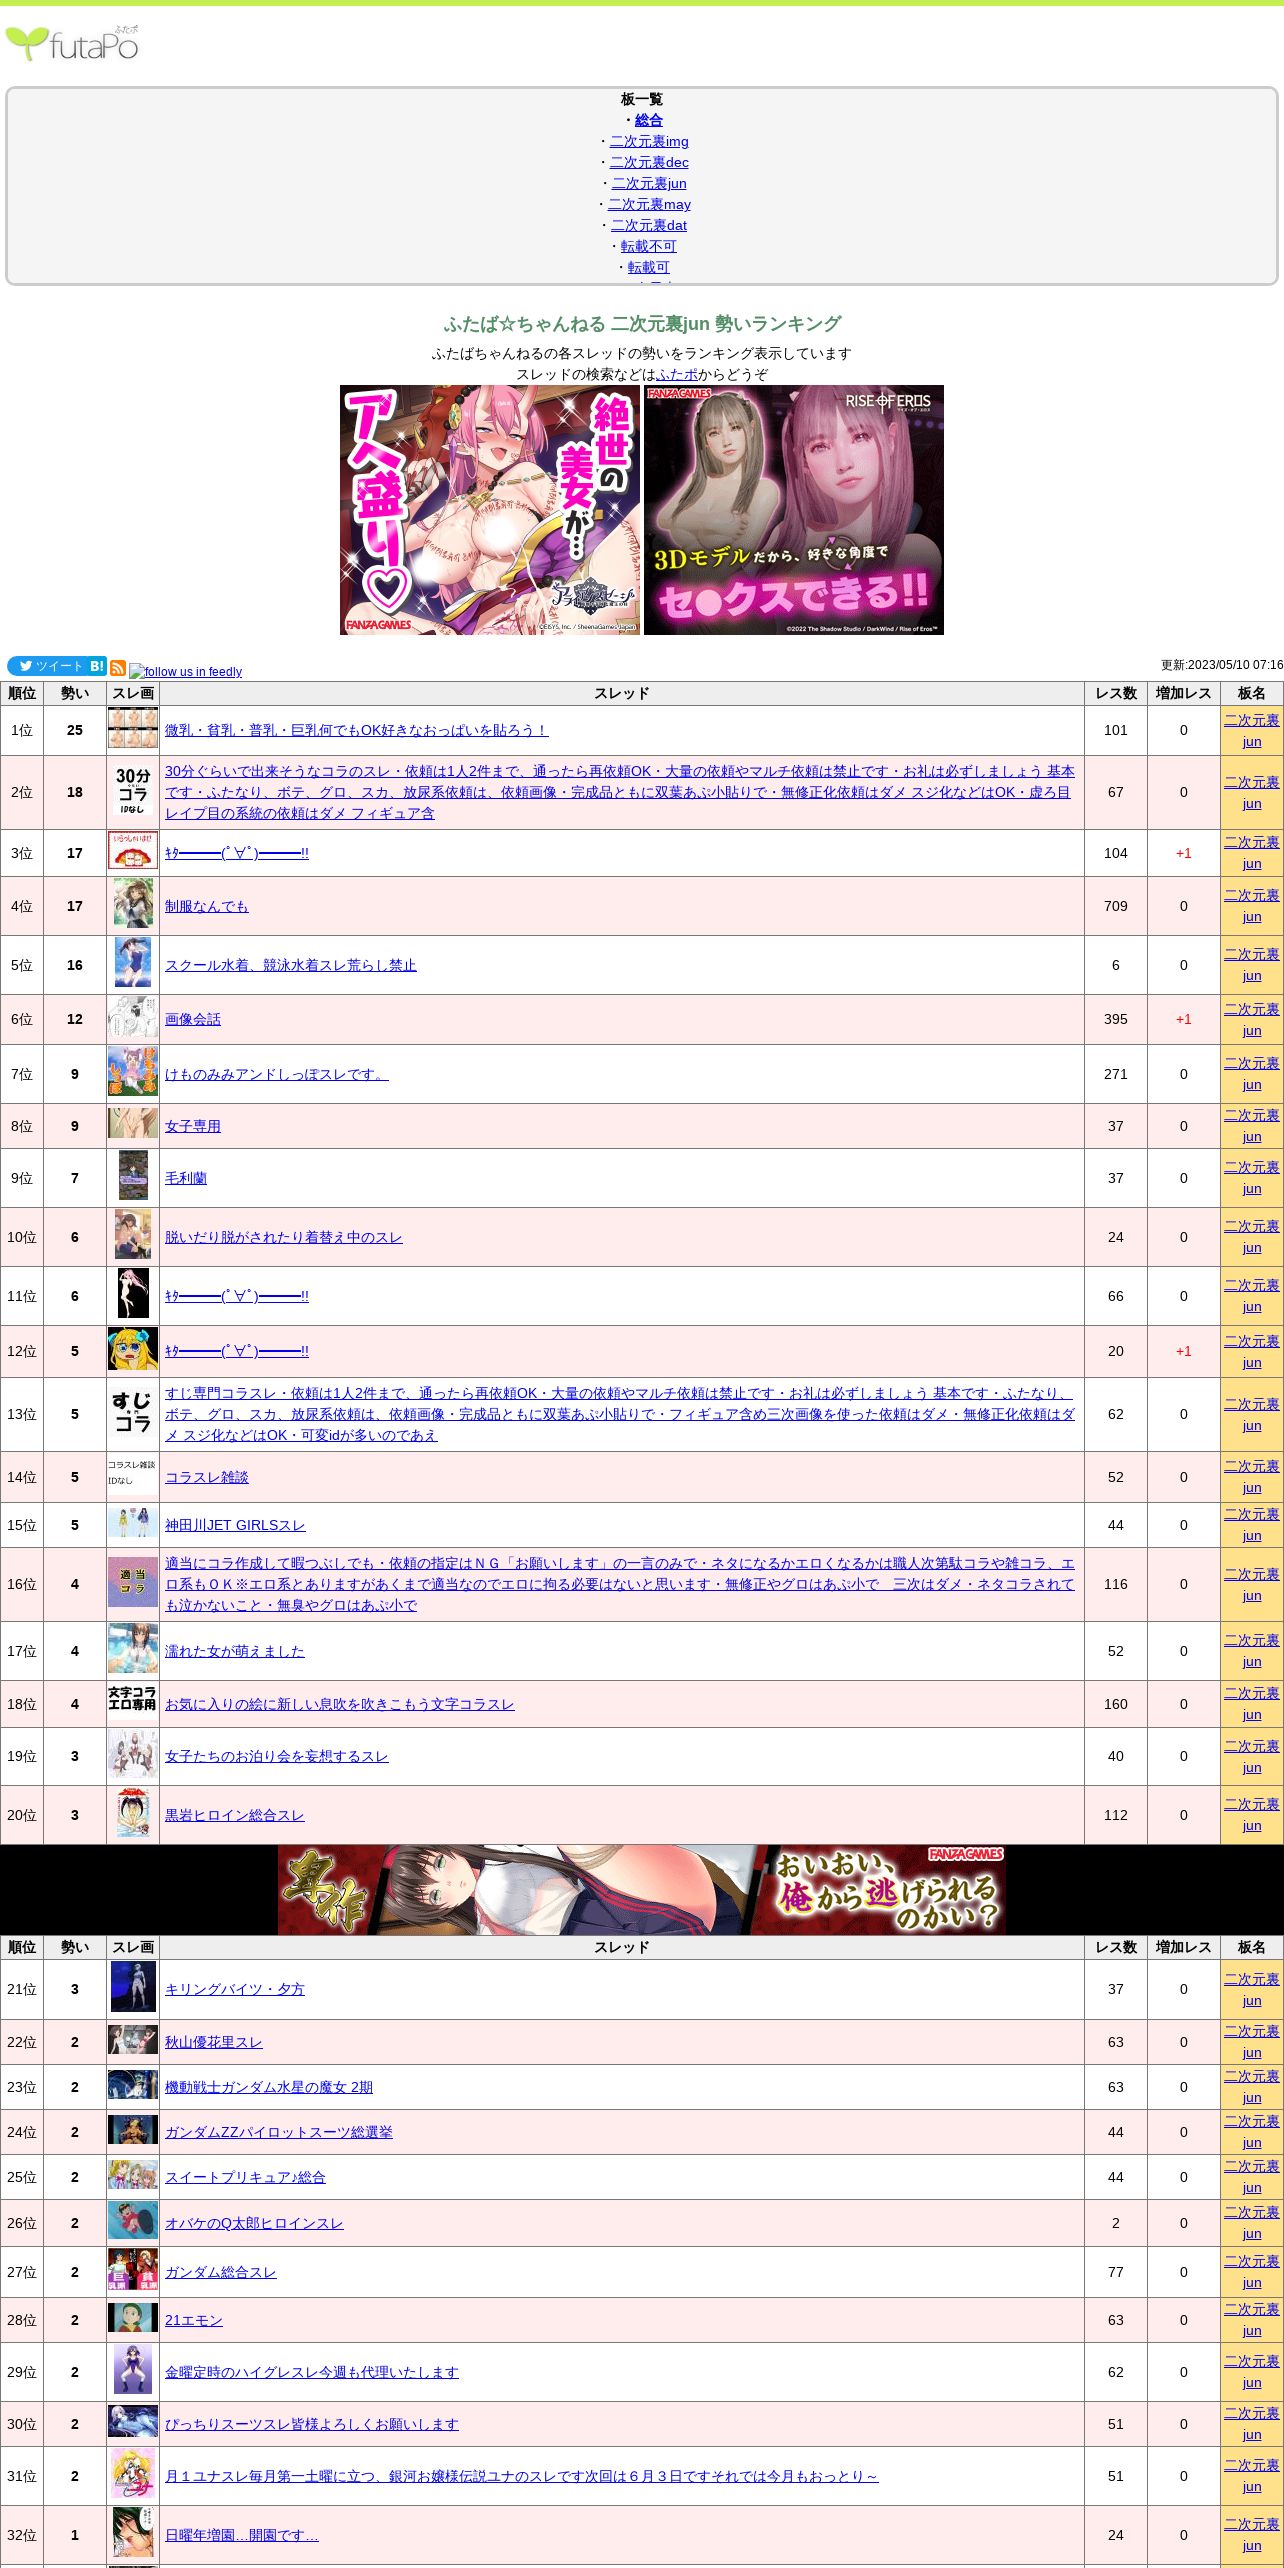Click the FANZA GAMES ad on the left

click(x=490, y=510)
